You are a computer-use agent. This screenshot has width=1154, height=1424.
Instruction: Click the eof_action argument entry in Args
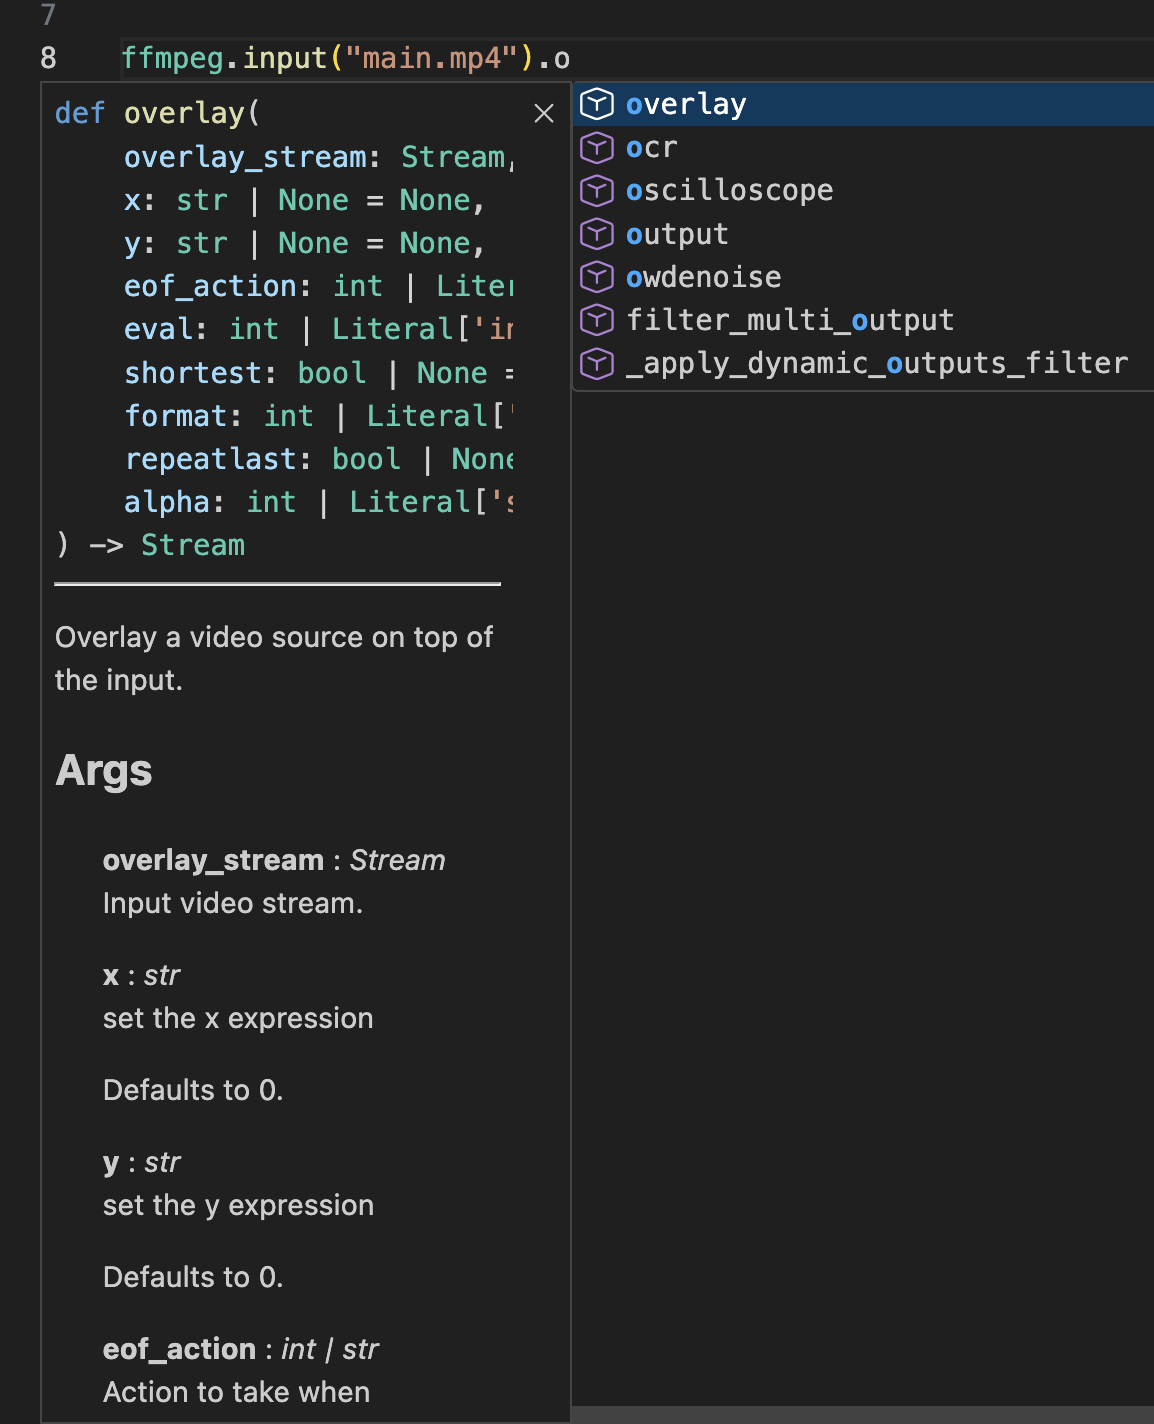click(240, 1349)
